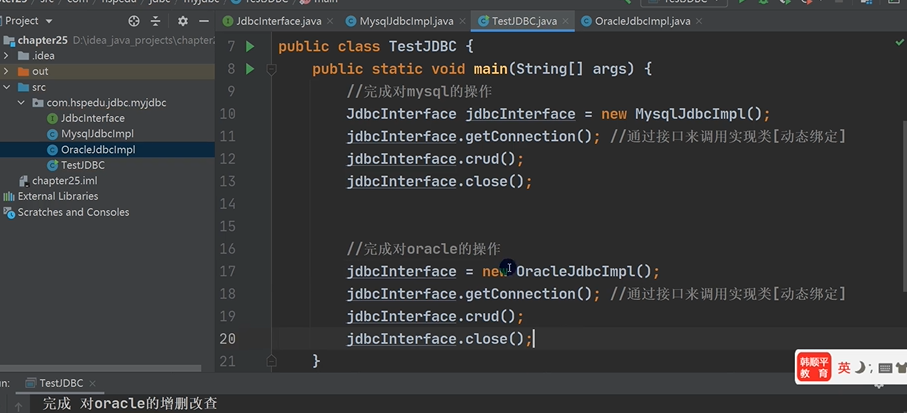Click 'close()' on line 13
Image resolution: width=907 pixels, height=413 pixels.
pos(495,182)
